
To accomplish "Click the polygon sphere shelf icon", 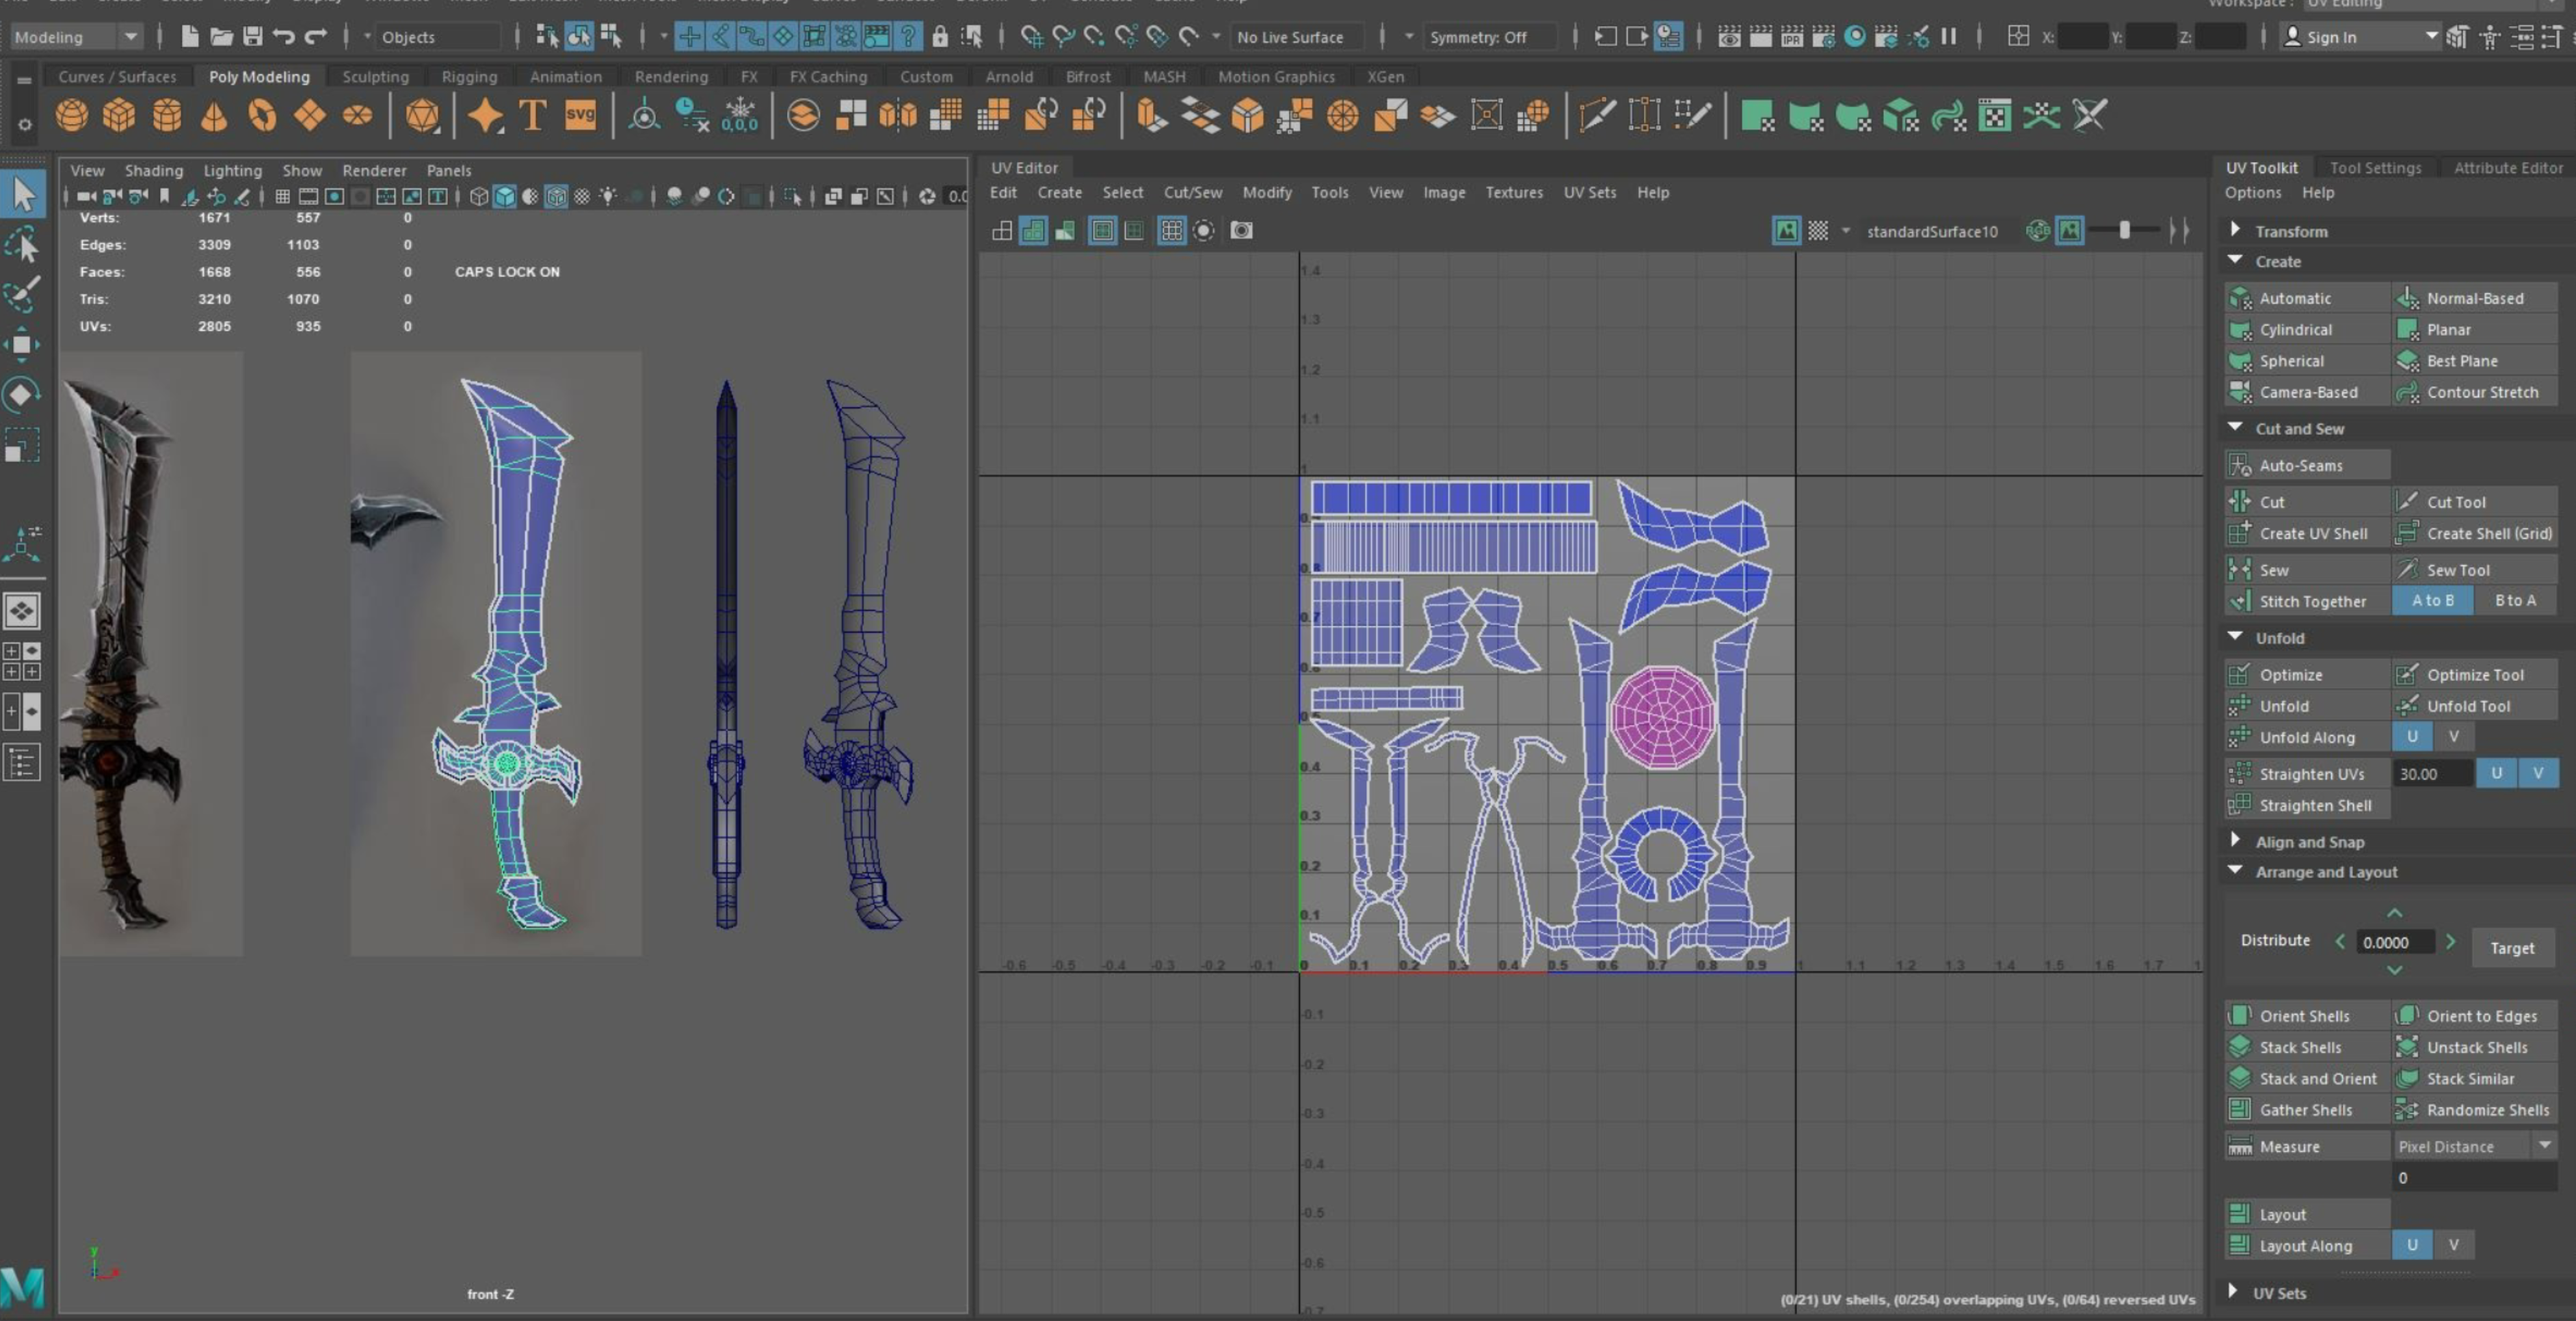I will (x=71, y=115).
